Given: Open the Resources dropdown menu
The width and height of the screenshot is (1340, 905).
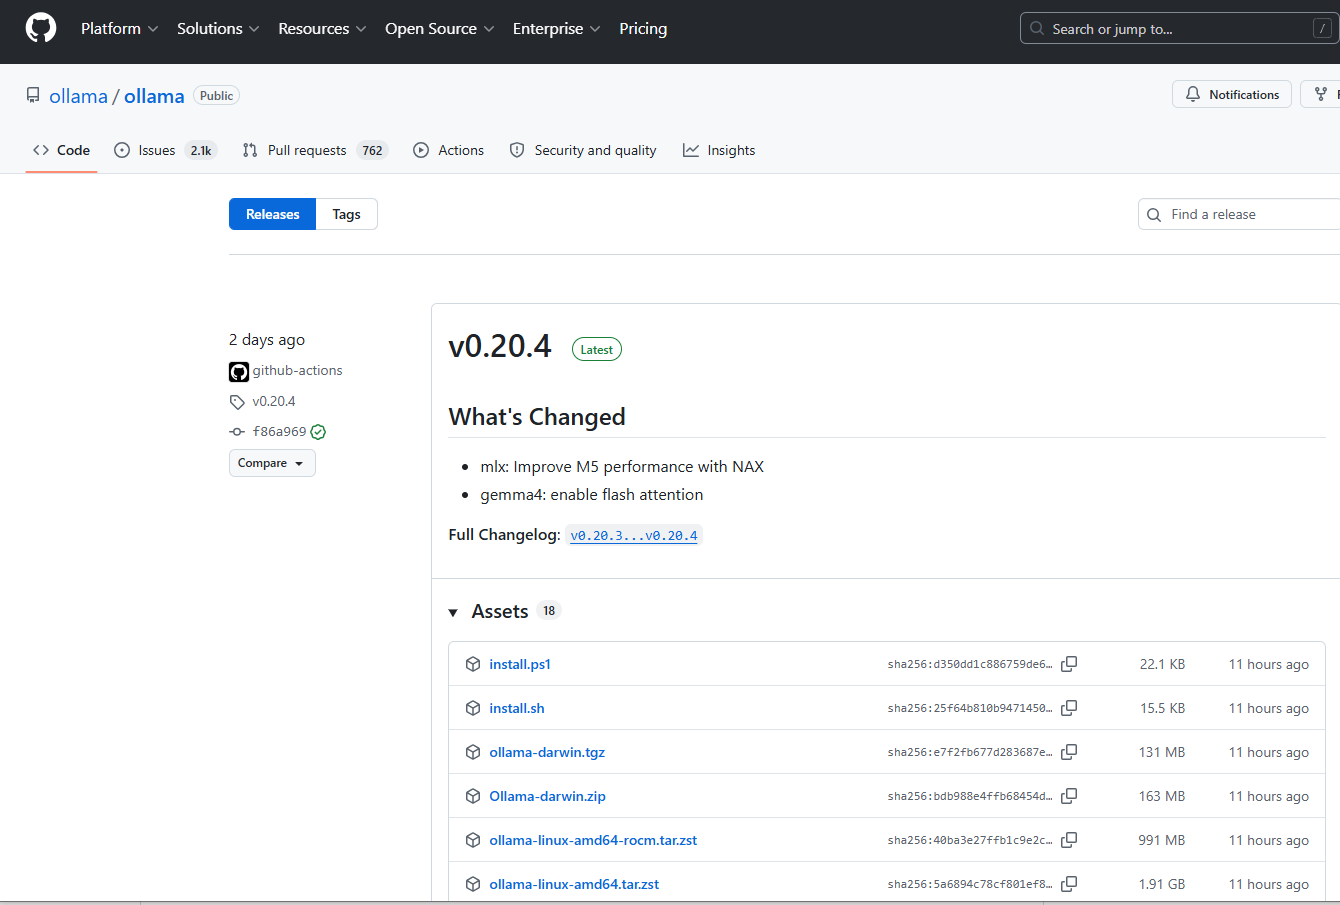Looking at the screenshot, I should pyautogui.click(x=322, y=29).
